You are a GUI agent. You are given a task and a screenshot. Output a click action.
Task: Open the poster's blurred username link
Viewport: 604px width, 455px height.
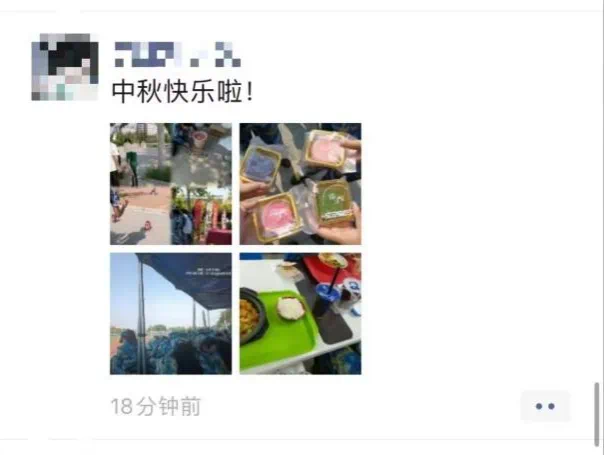coord(178,54)
